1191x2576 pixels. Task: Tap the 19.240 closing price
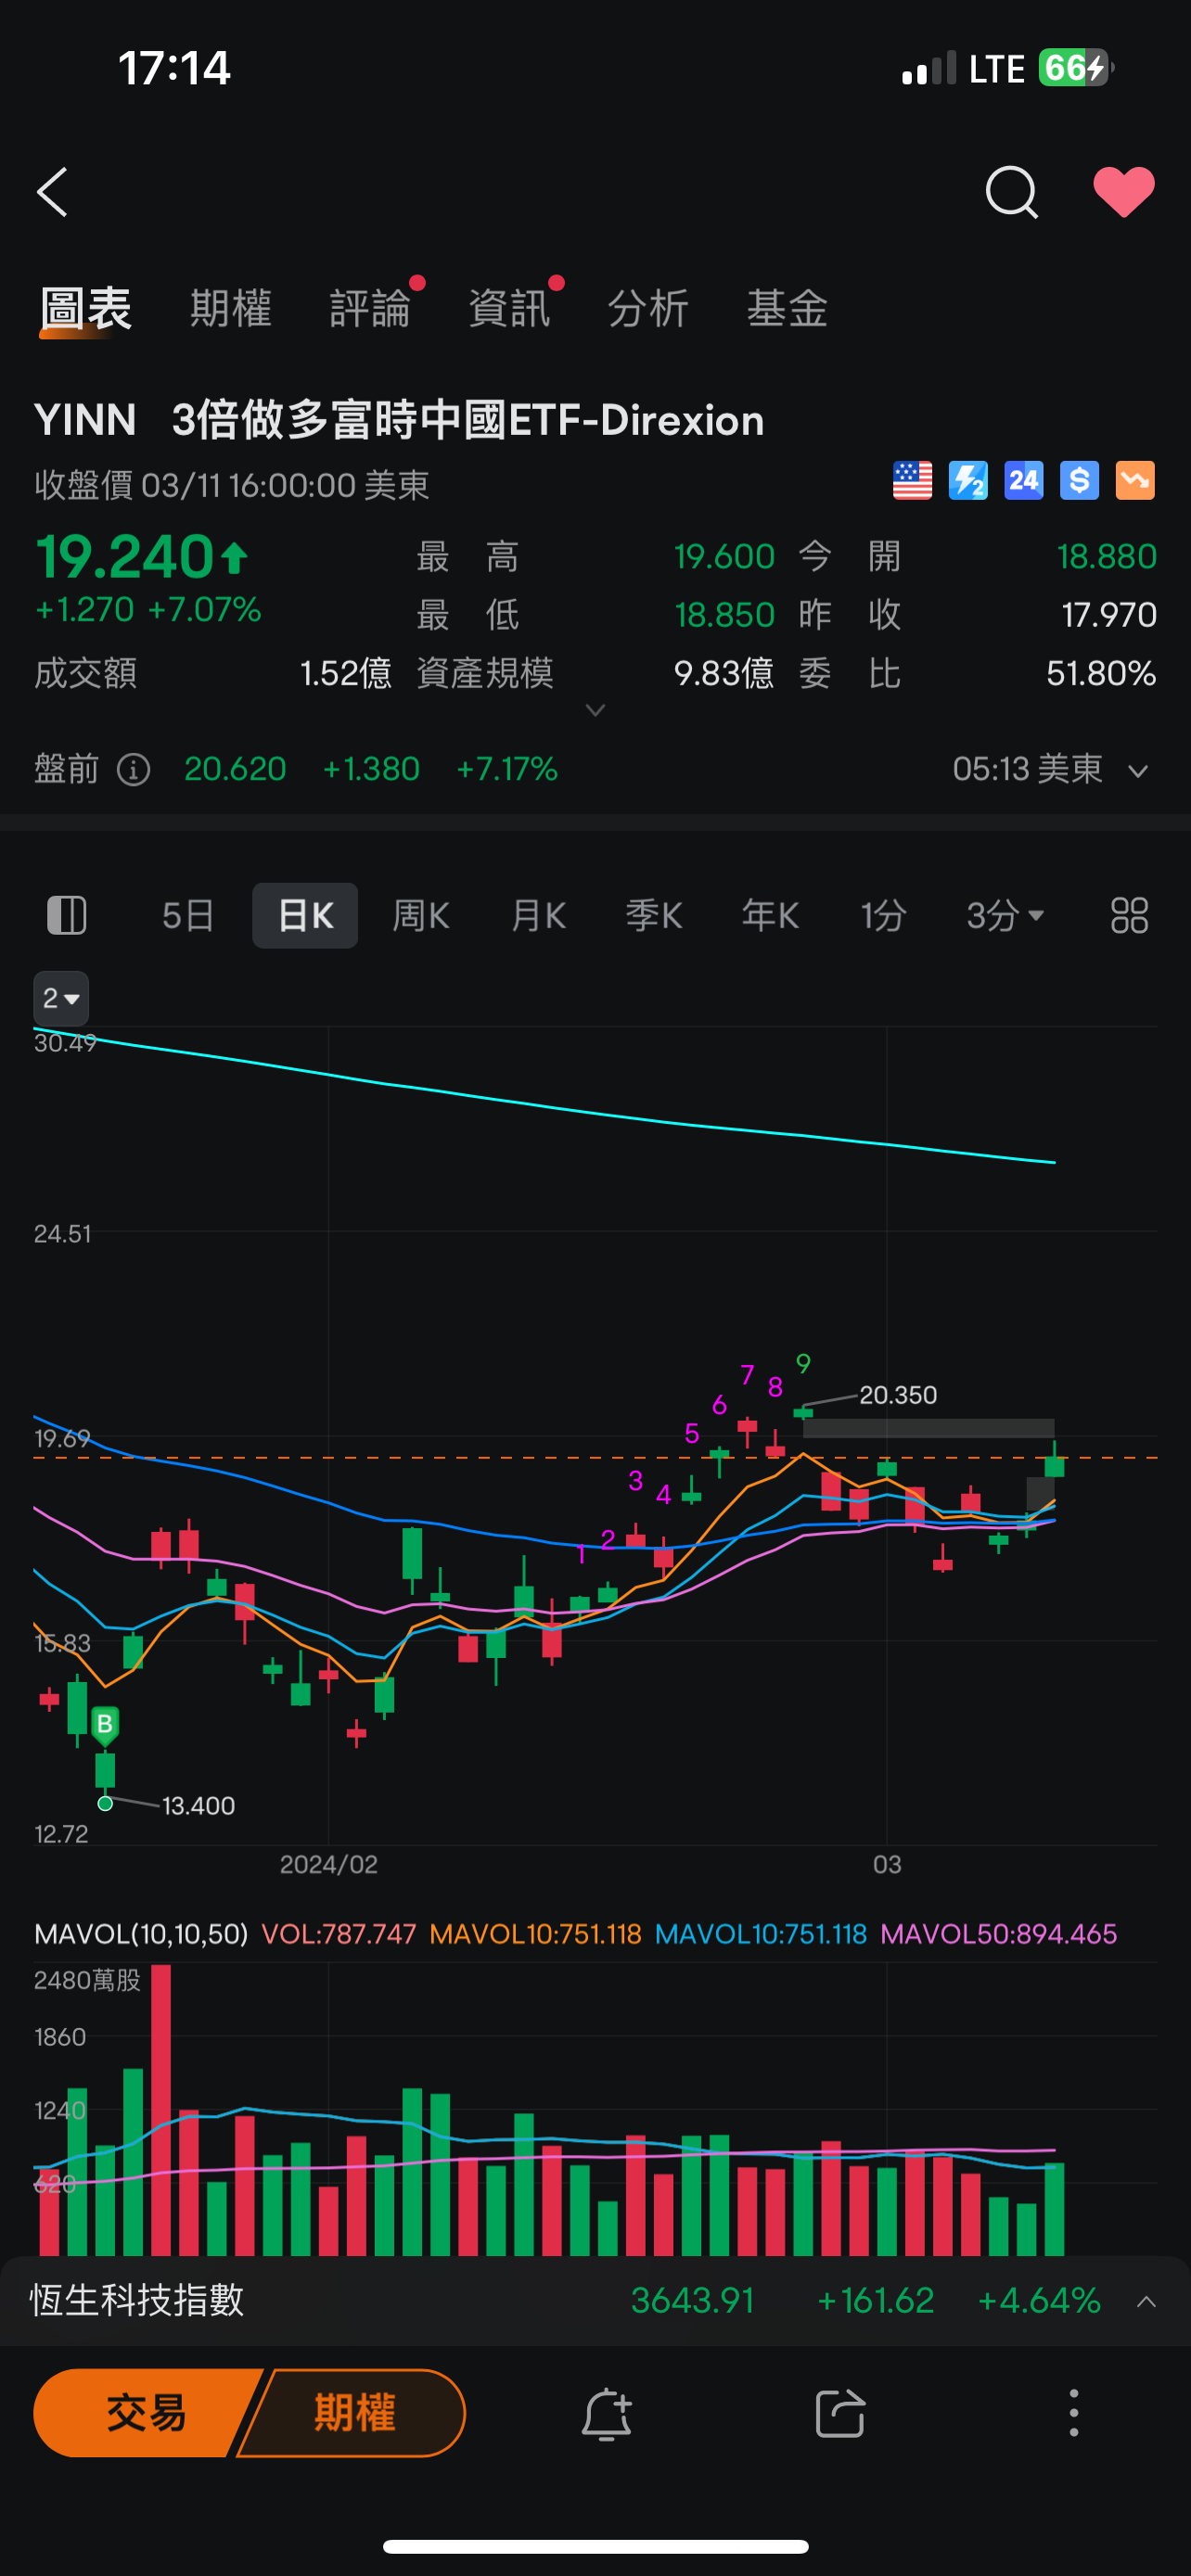point(124,556)
